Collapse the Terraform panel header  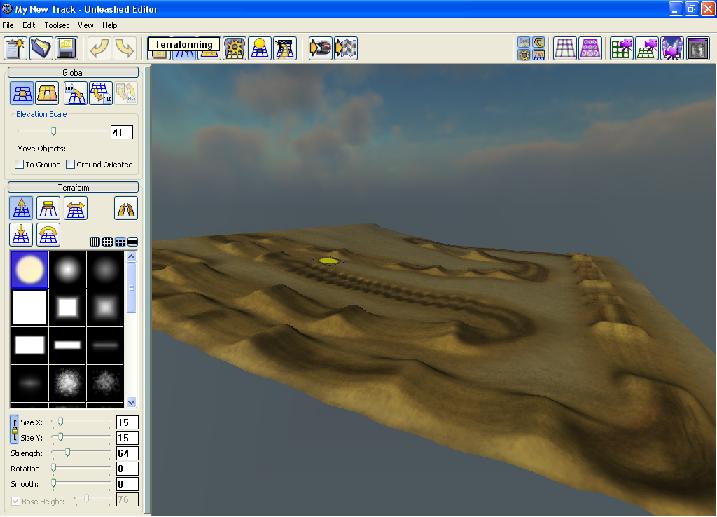74,187
